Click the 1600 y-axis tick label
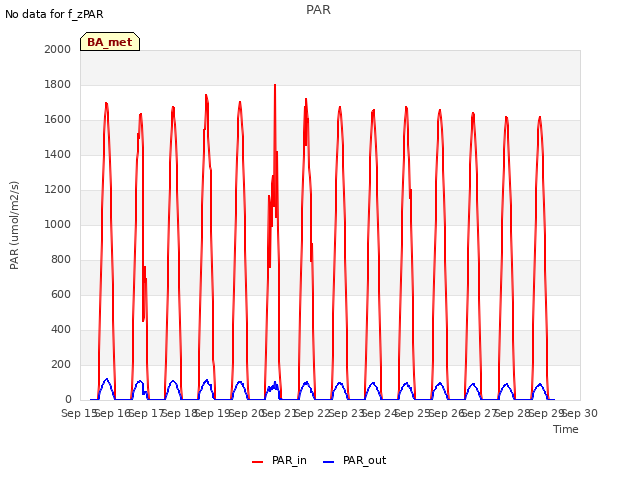 pyautogui.click(x=58, y=120)
